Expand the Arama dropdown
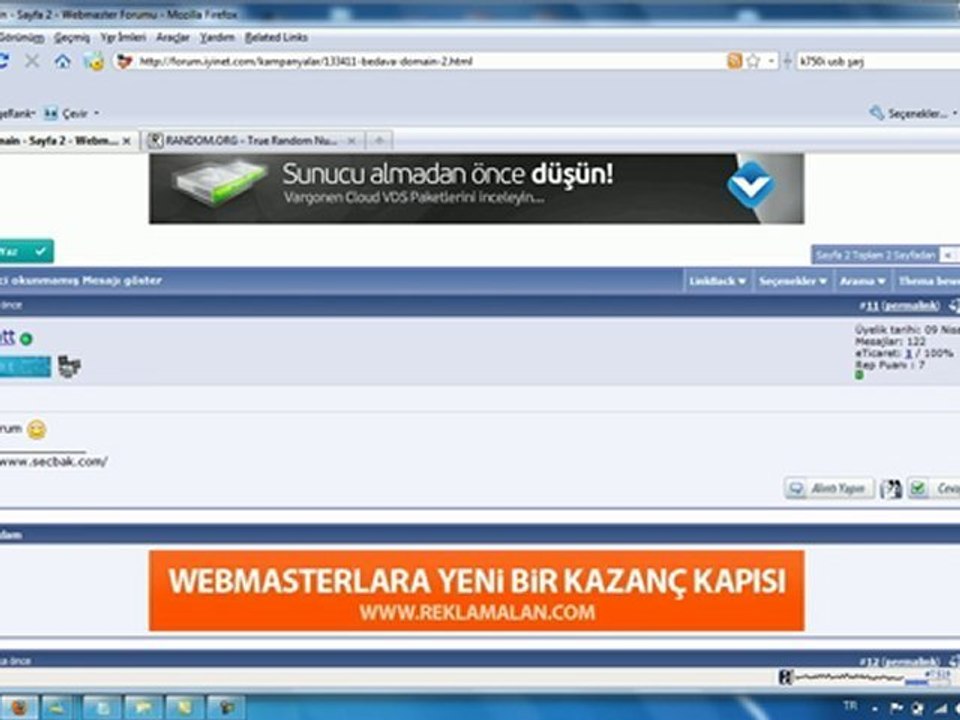 pyautogui.click(x=863, y=281)
